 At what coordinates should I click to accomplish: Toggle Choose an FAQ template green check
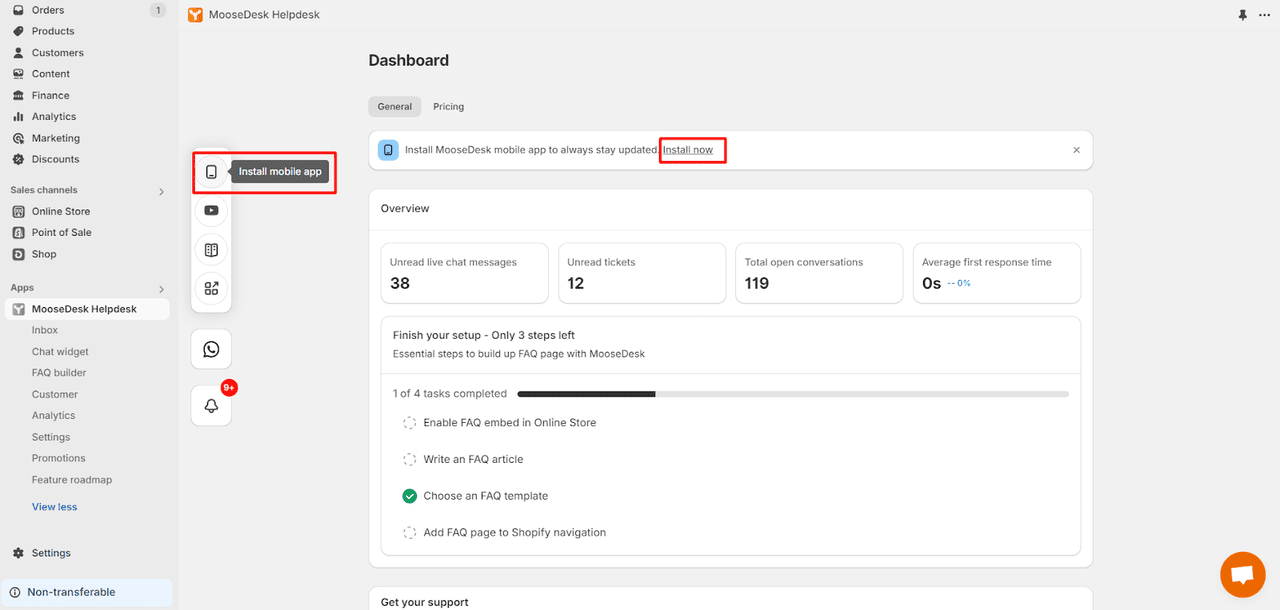pos(410,496)
